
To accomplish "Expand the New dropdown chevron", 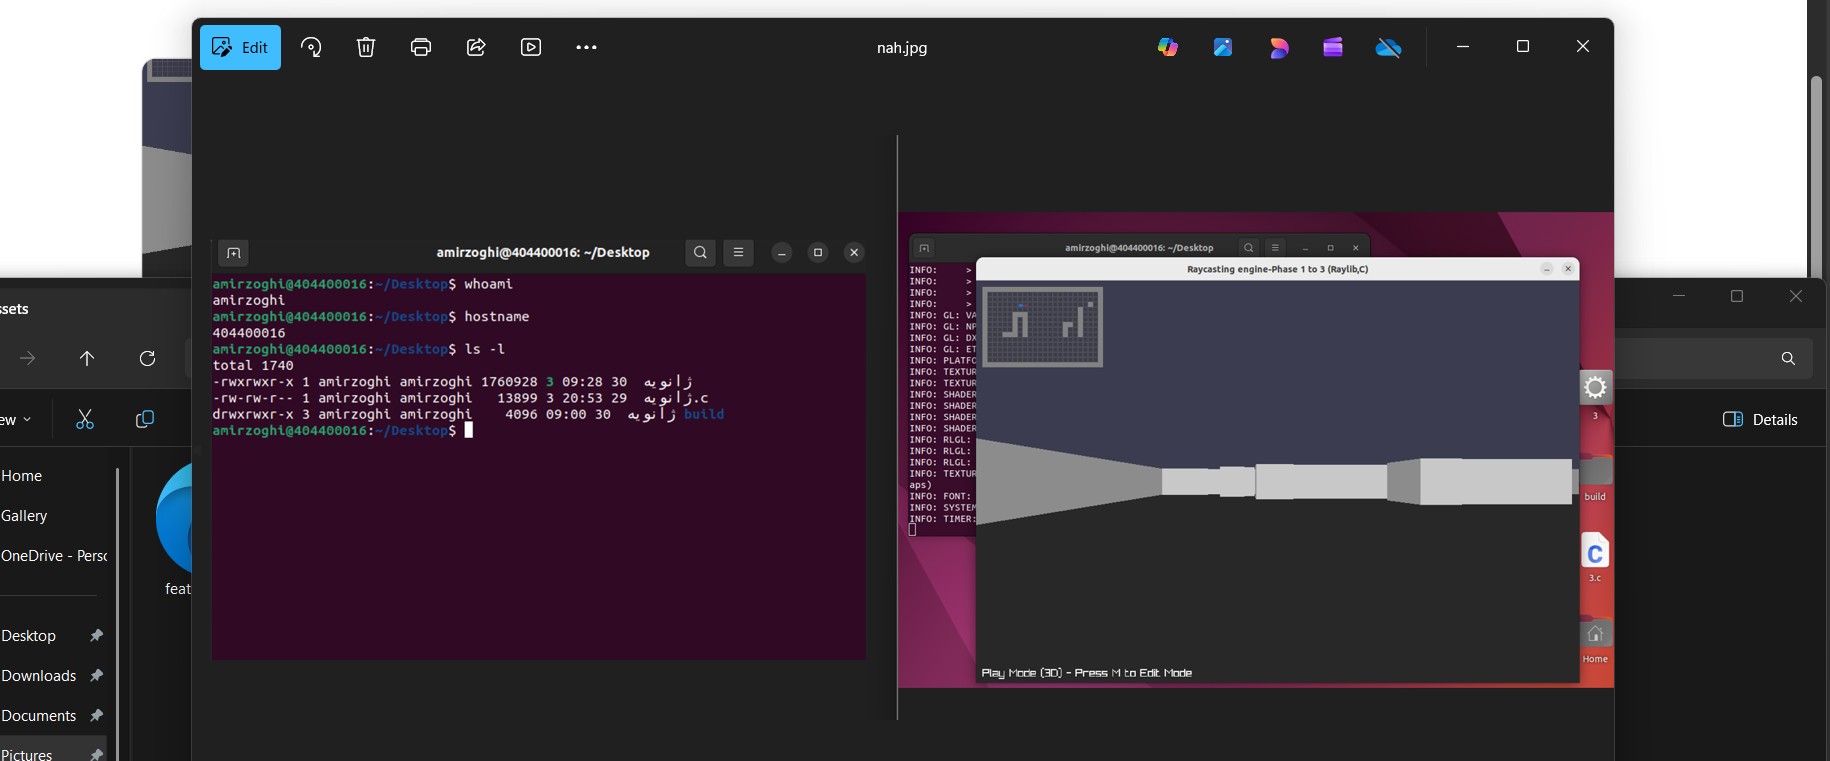I will click(26, 419).
